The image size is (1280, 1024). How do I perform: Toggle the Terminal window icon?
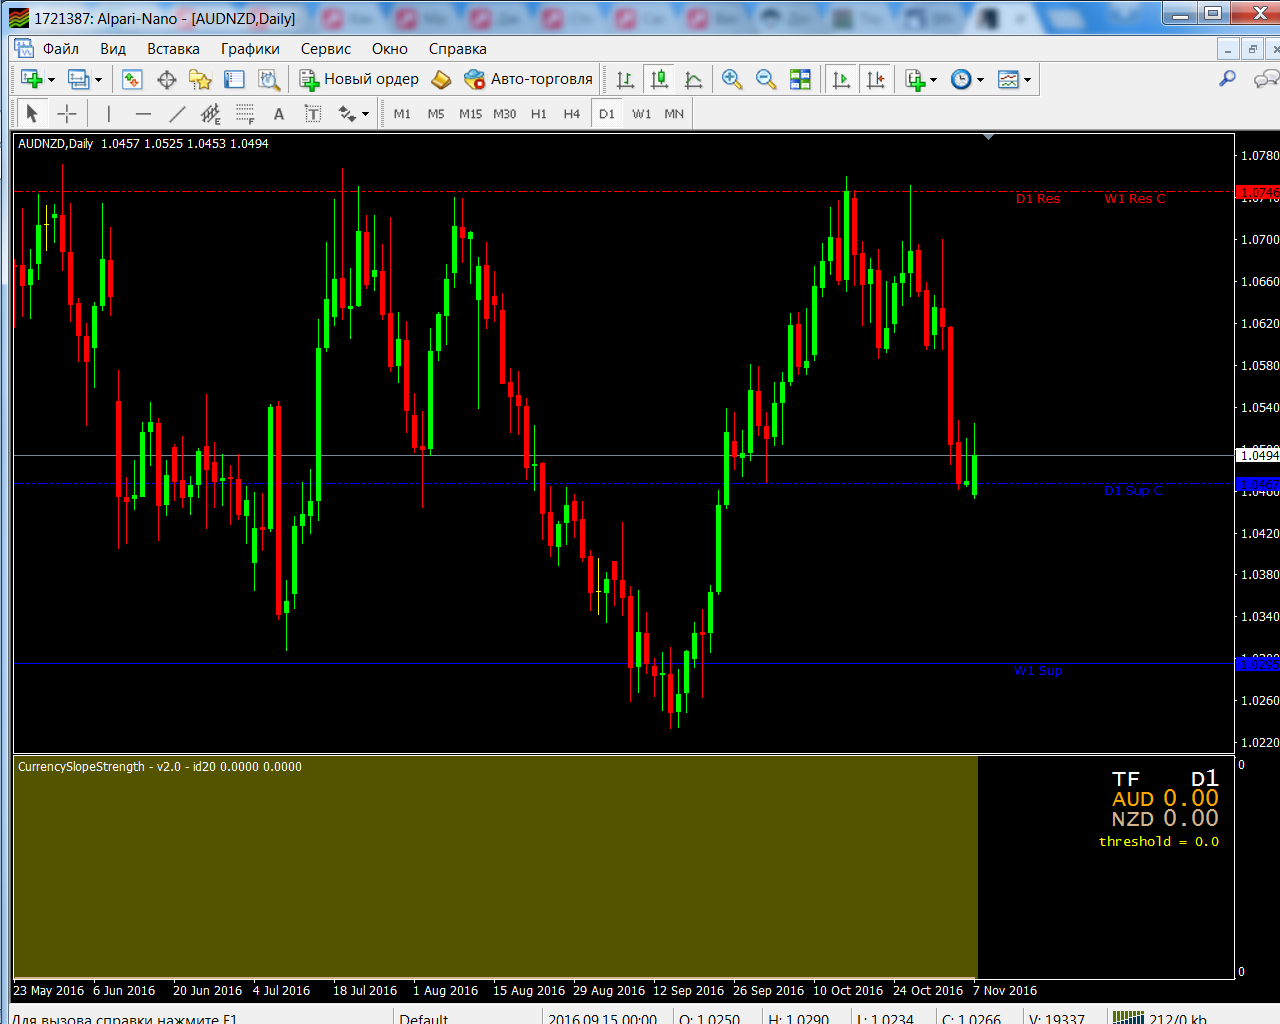(234, 79)
